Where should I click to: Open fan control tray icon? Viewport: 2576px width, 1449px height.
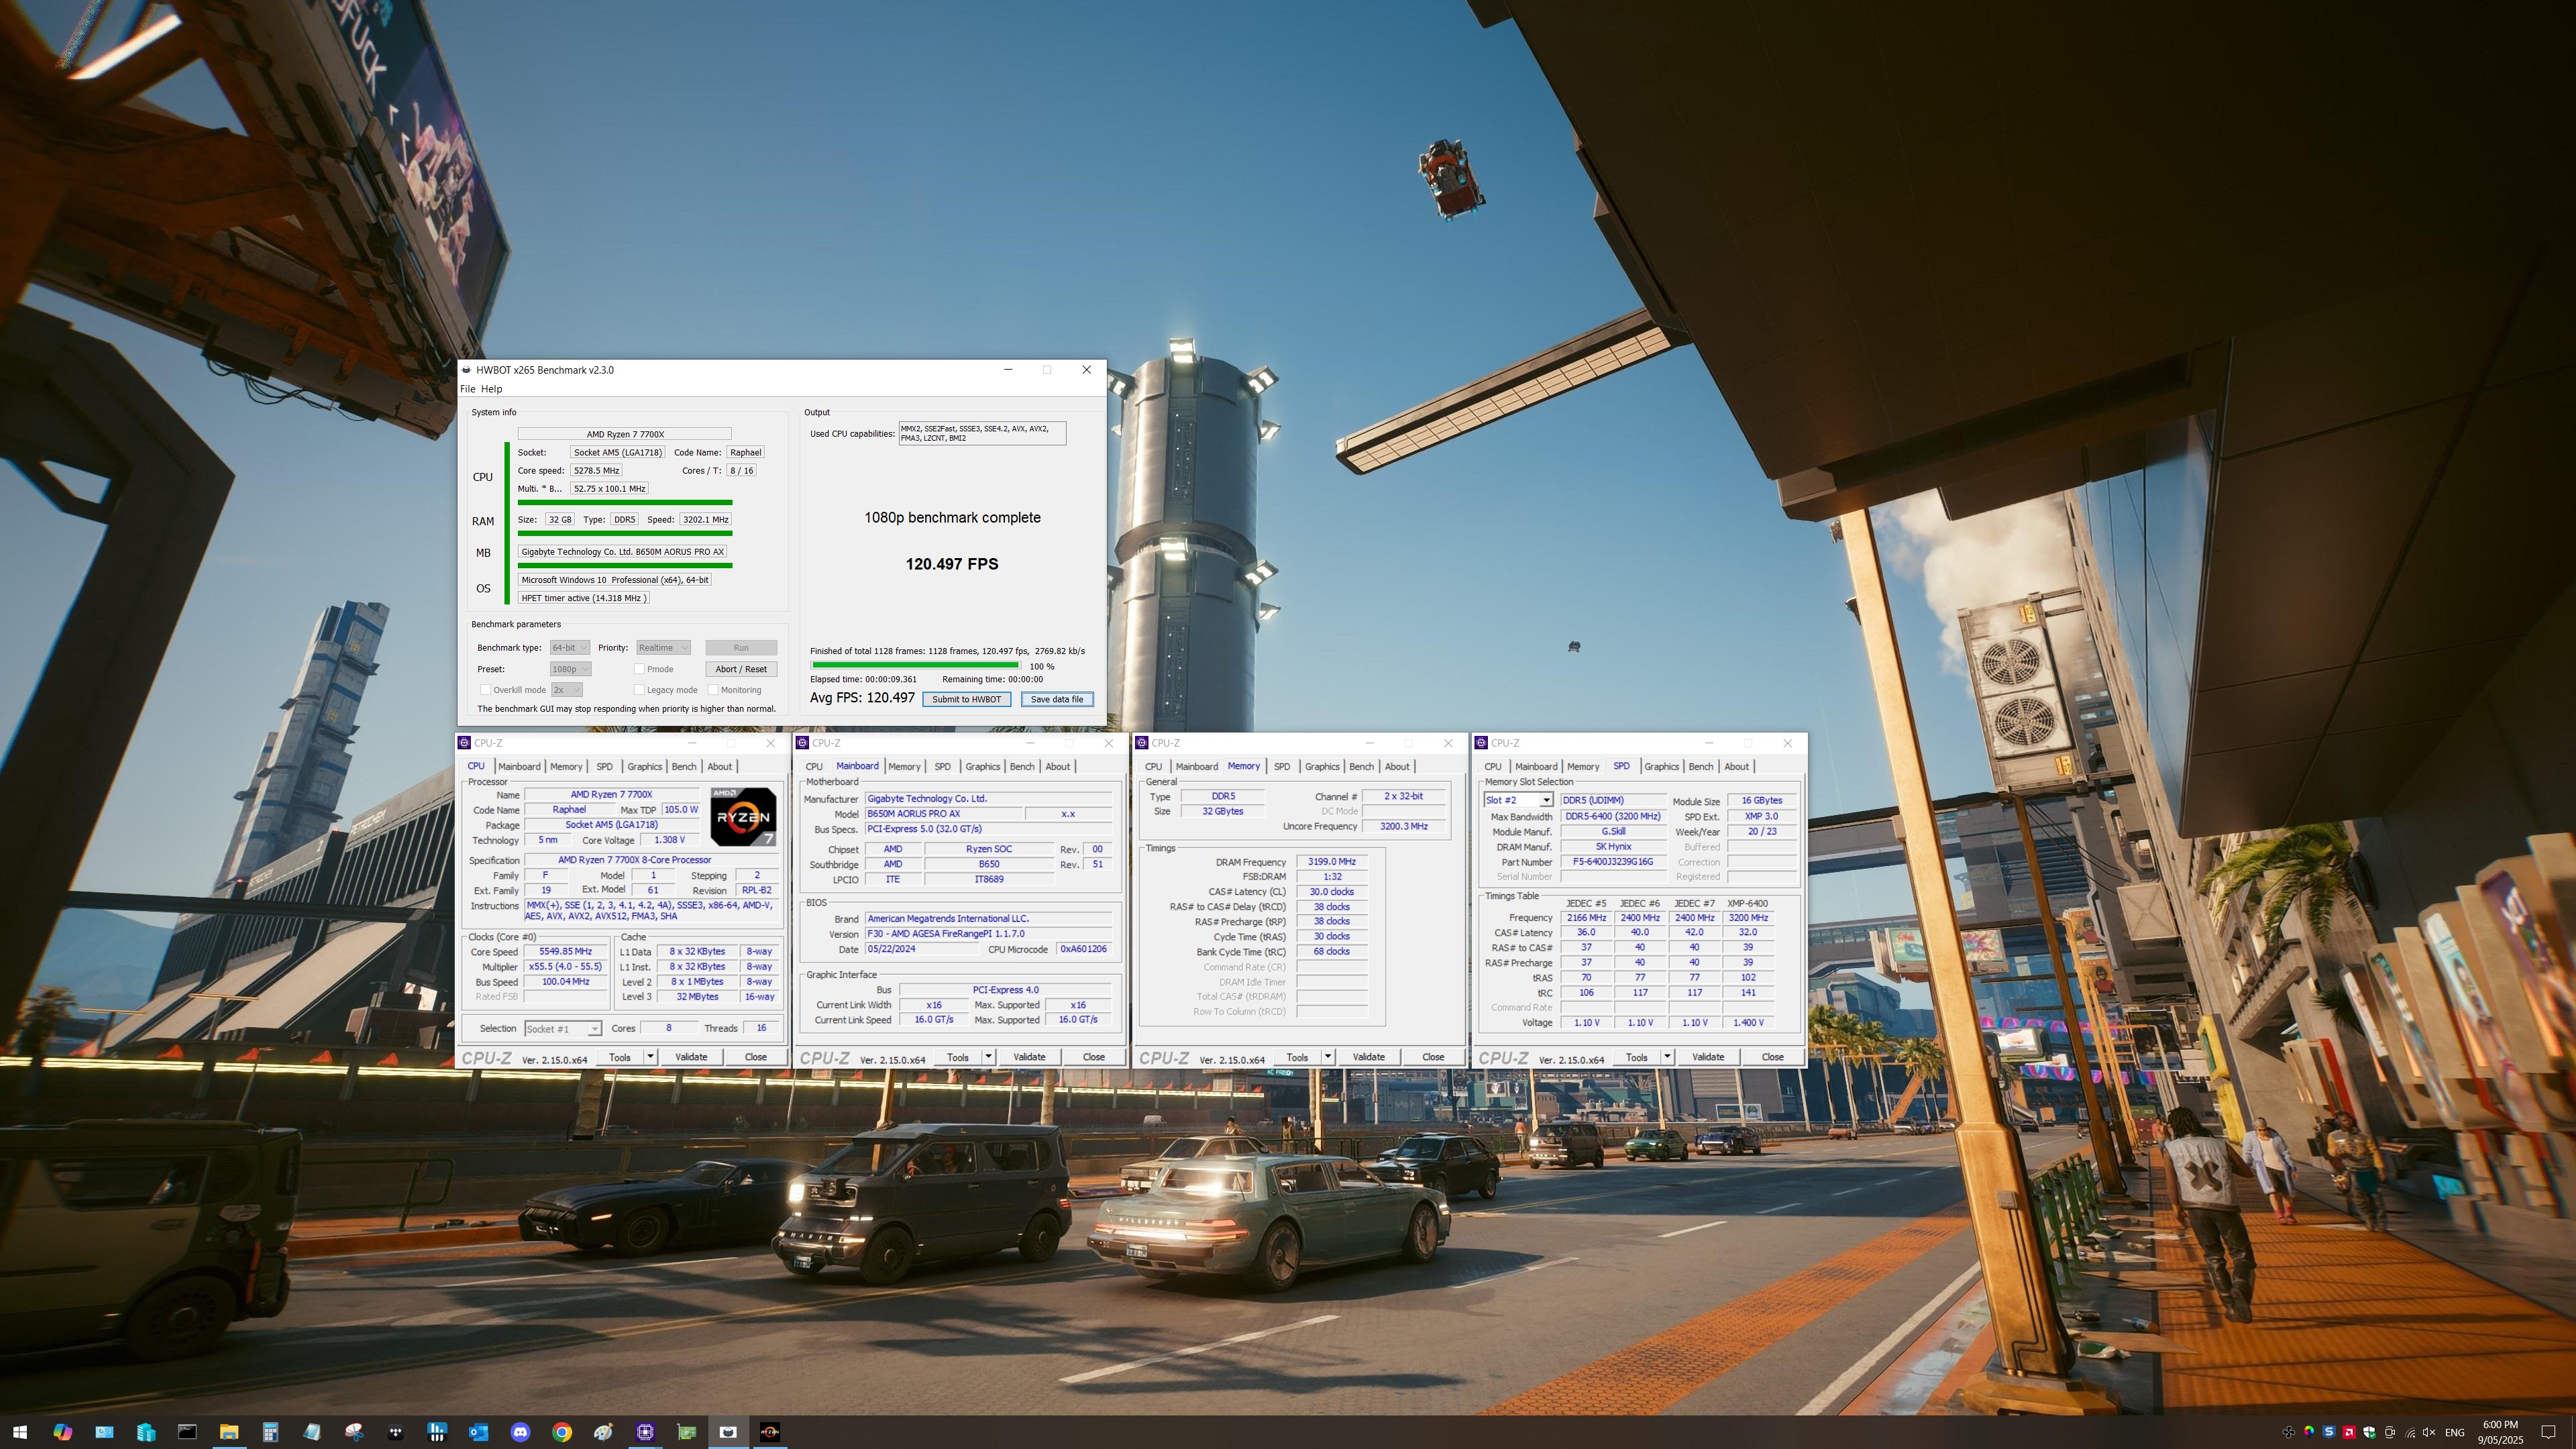(x=2288, y=1432)
